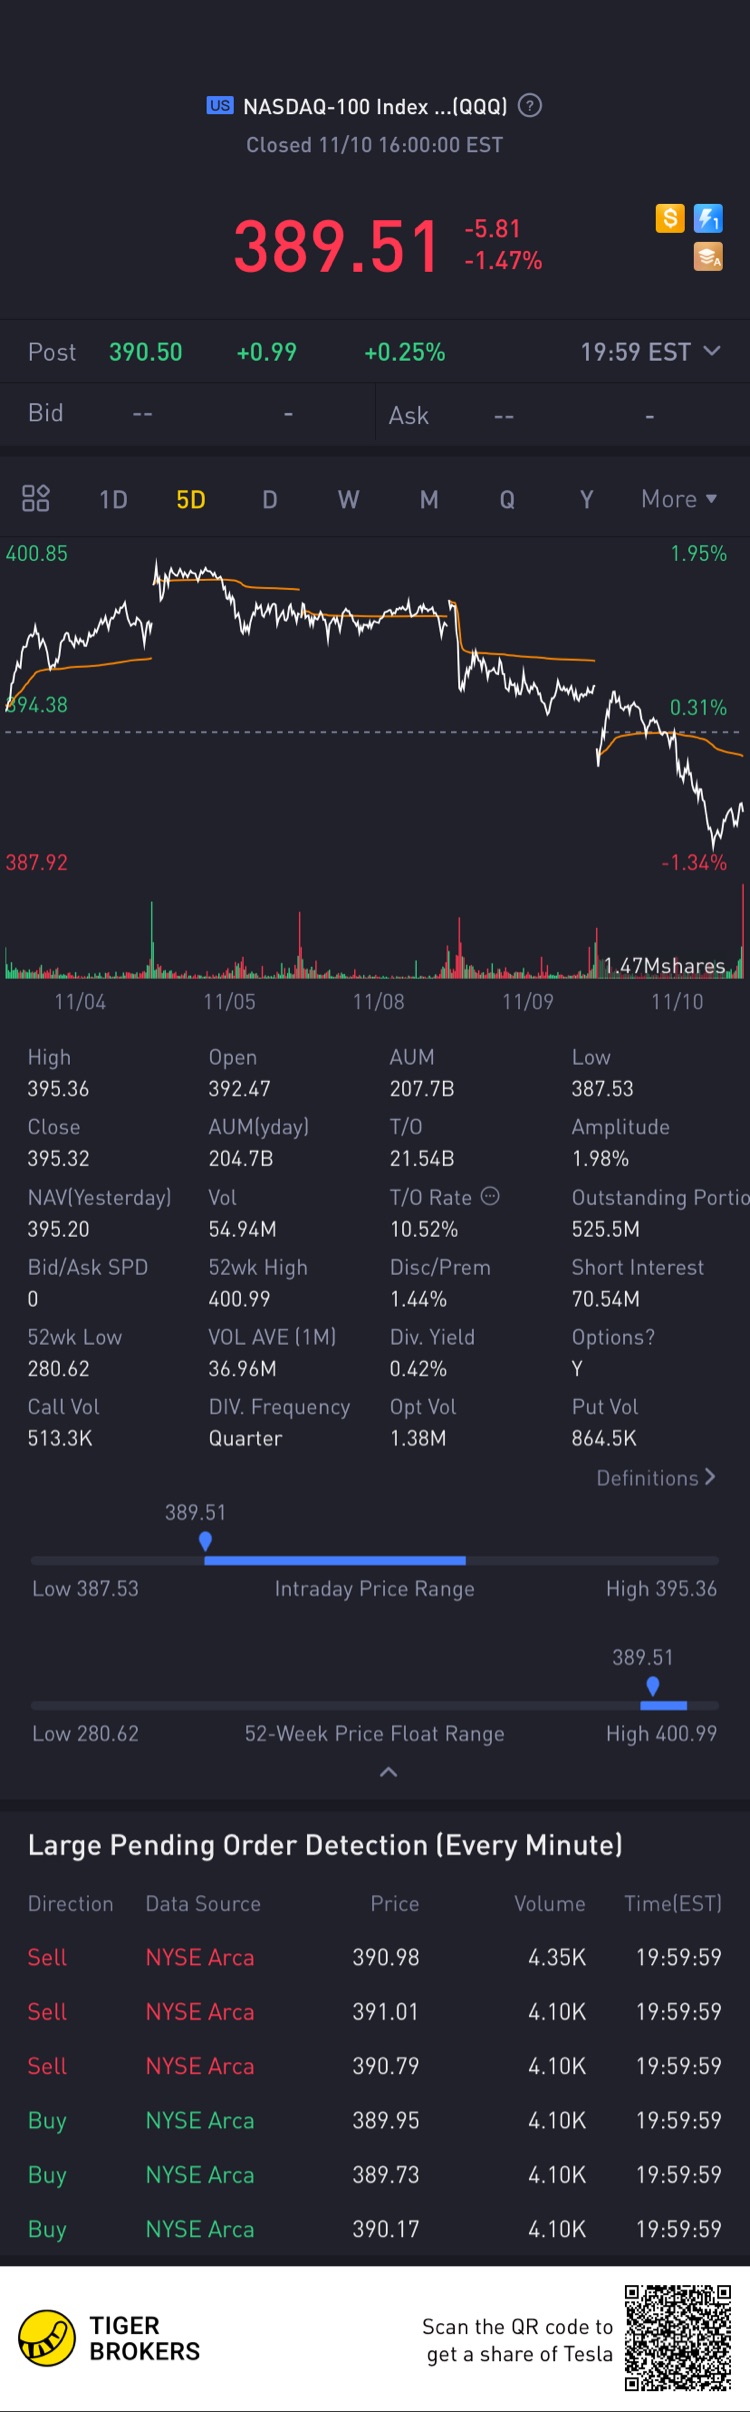This screenshot has width=750, height=2412.
Task: Select the 5D chart tab
Action: [191, 499]
